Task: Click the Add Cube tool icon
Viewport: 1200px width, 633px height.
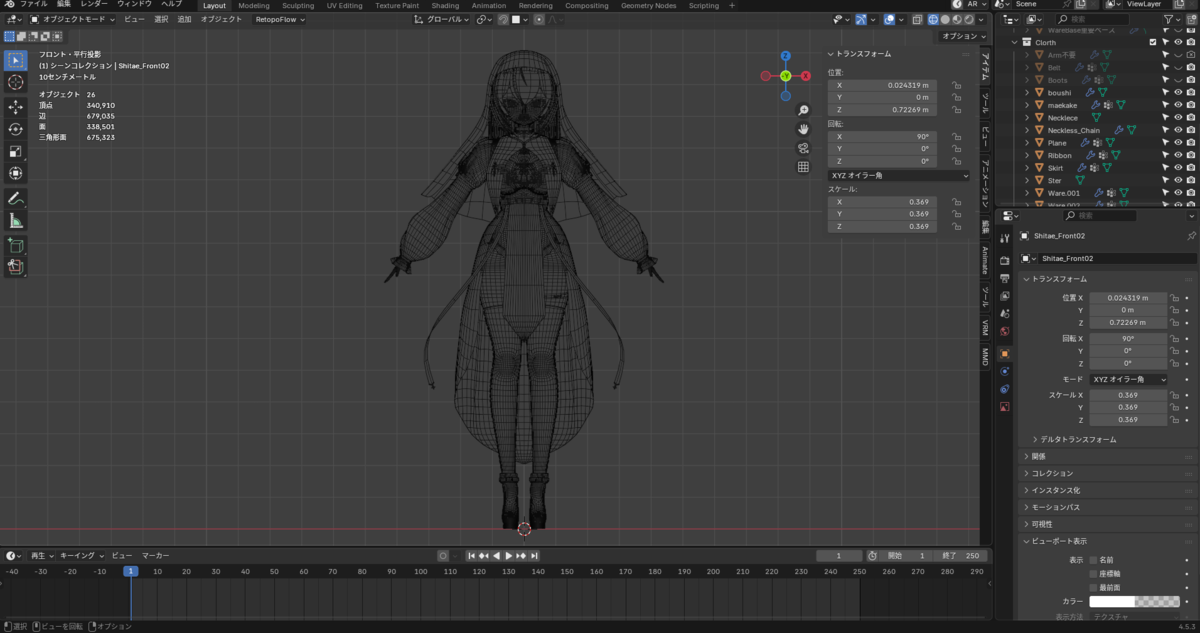Action: click(x=16, y=245)
